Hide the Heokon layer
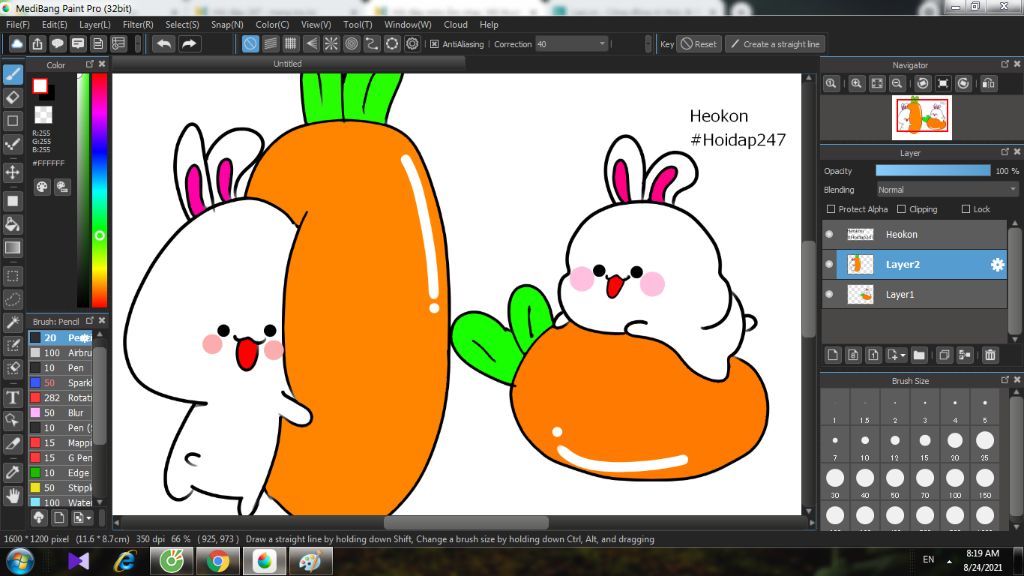1024x576 pixels. pyautogui.click(x=829, y=234)
